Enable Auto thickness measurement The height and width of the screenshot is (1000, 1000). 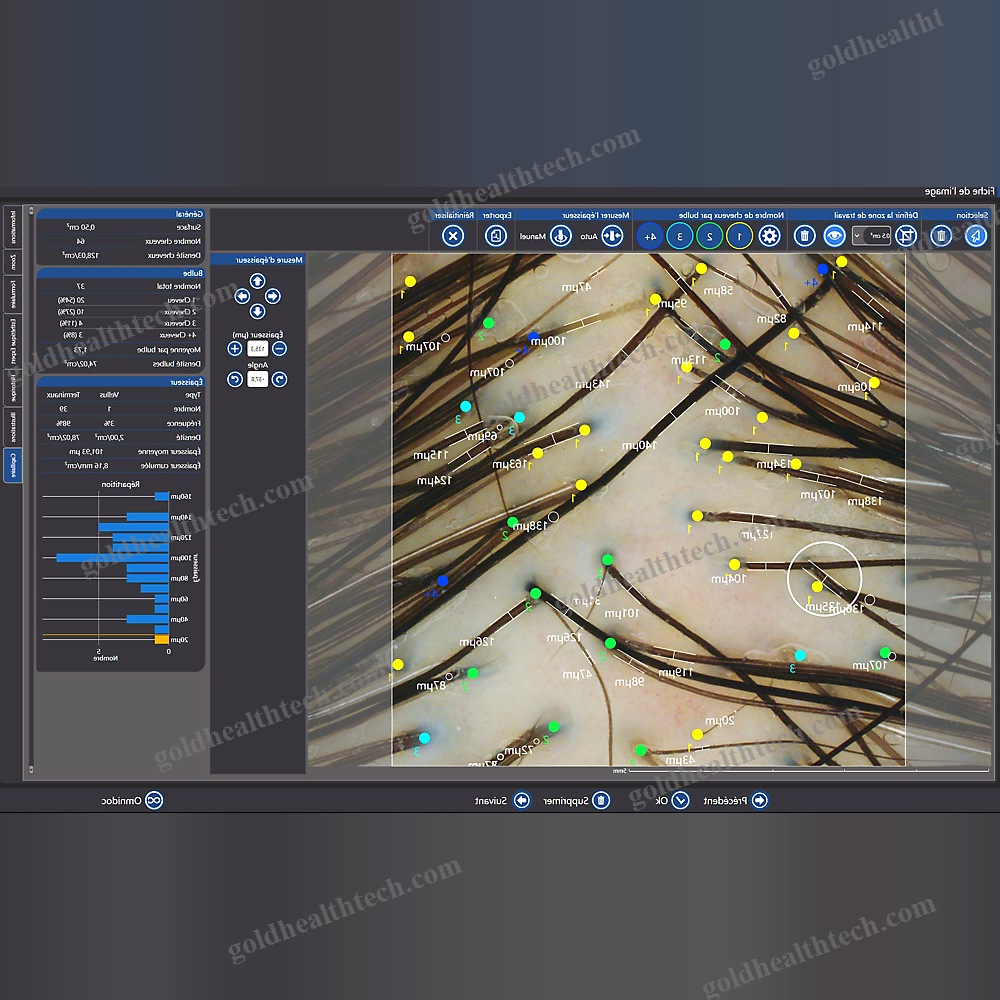click(612, 236)
